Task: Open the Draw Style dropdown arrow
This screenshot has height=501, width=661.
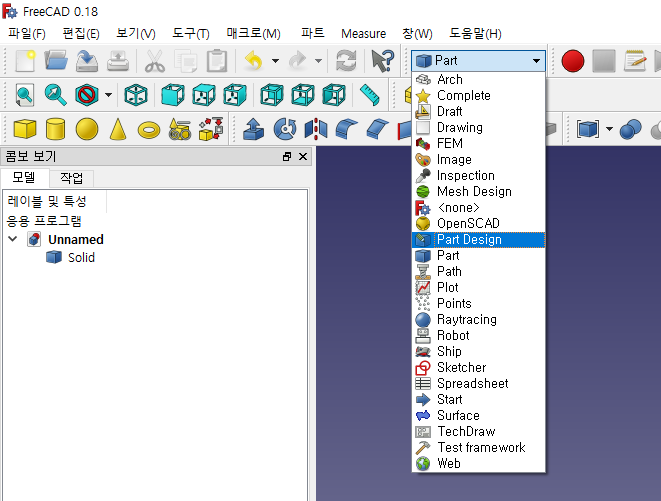Action: tap(108, 95)
